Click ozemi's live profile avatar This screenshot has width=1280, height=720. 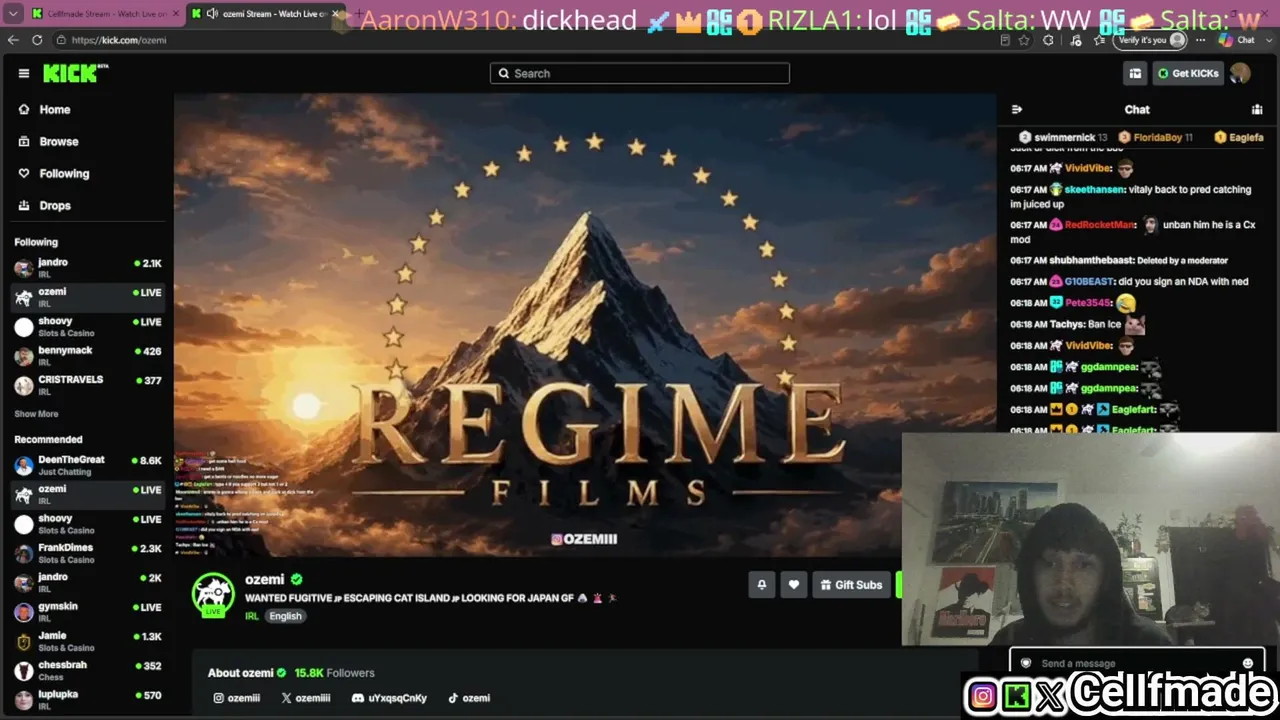coord(213,594)
